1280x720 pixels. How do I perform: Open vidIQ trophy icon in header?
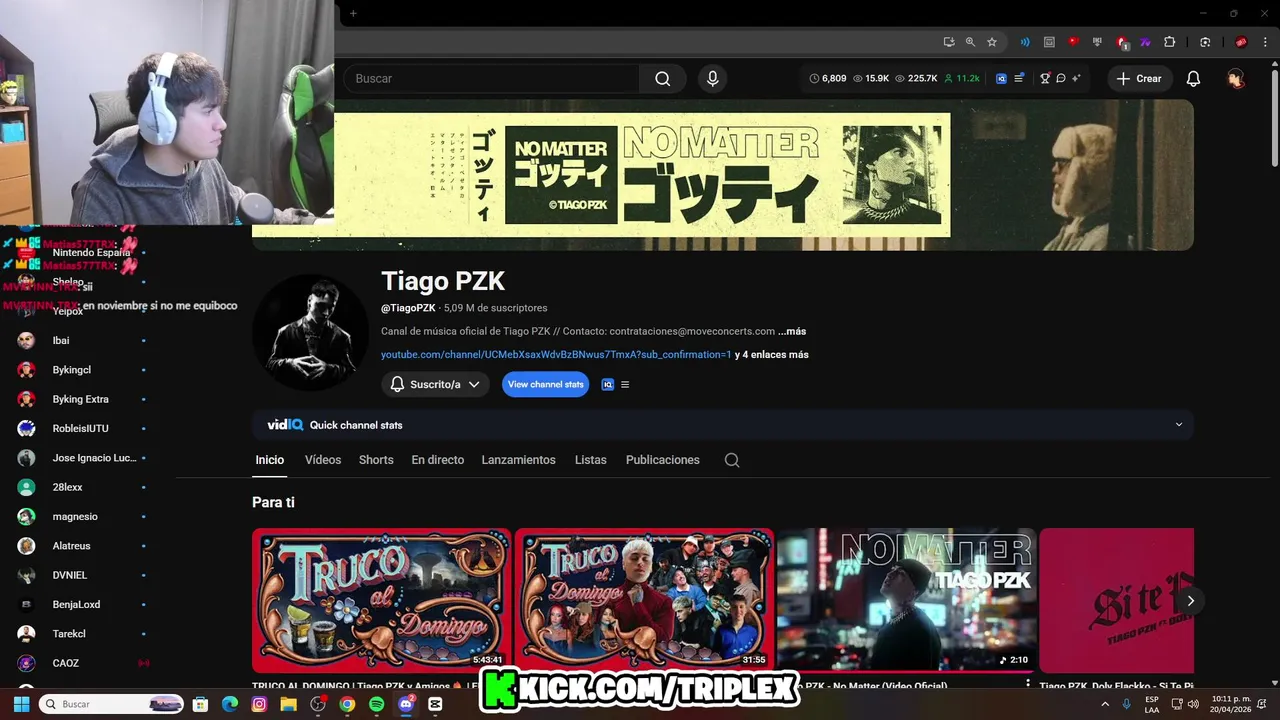pos(1045,78)
